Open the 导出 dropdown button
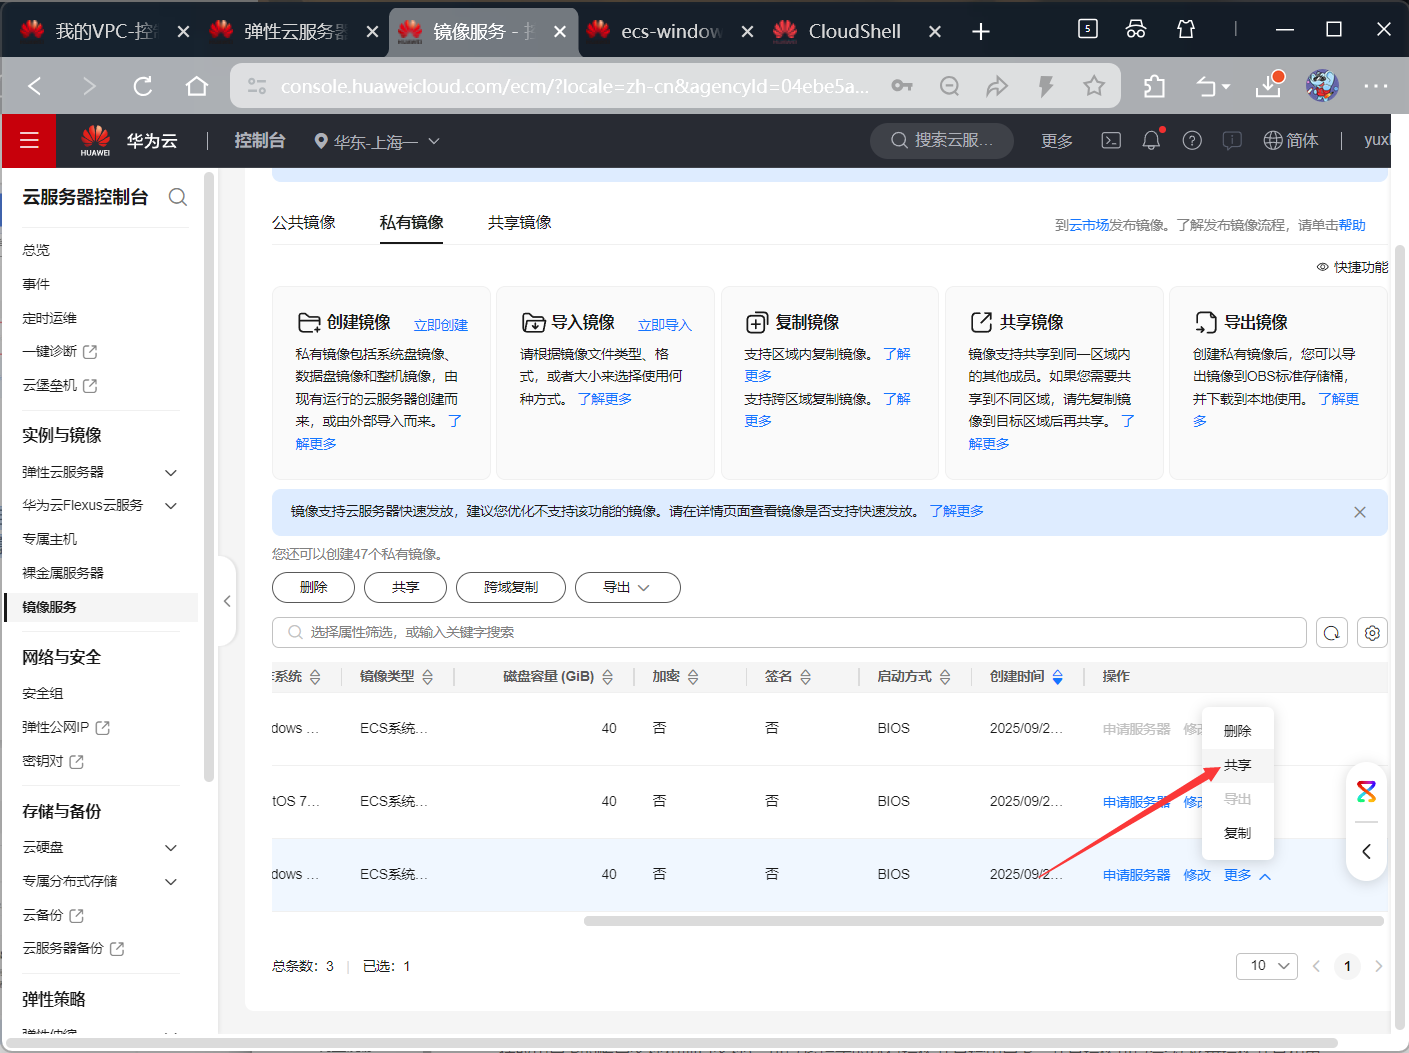Image resolution: width=1409 pixels, height=1053 pixels. (x=627, y=588)
